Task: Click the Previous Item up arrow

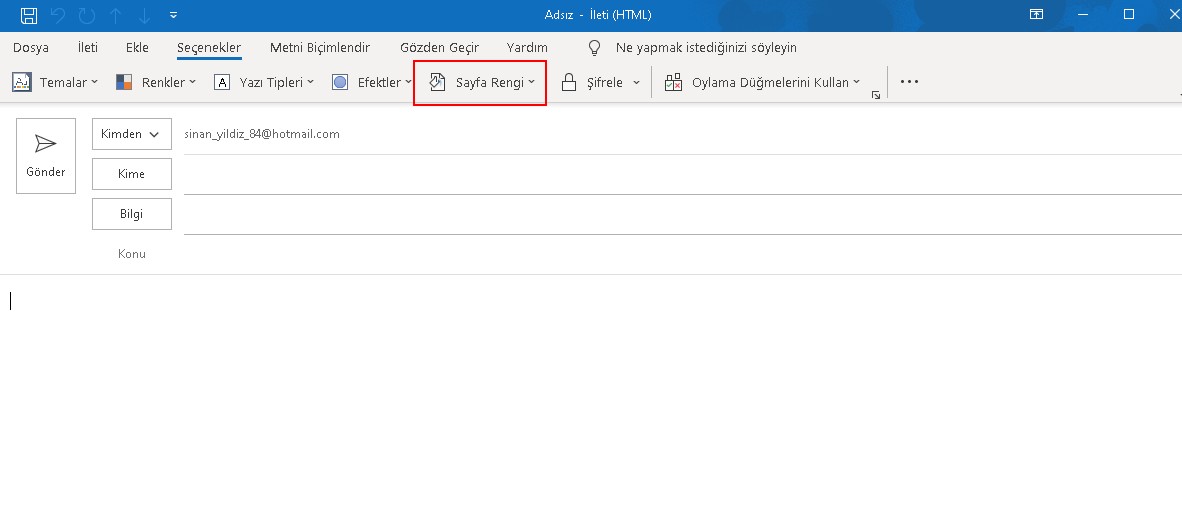Action: 116,15
